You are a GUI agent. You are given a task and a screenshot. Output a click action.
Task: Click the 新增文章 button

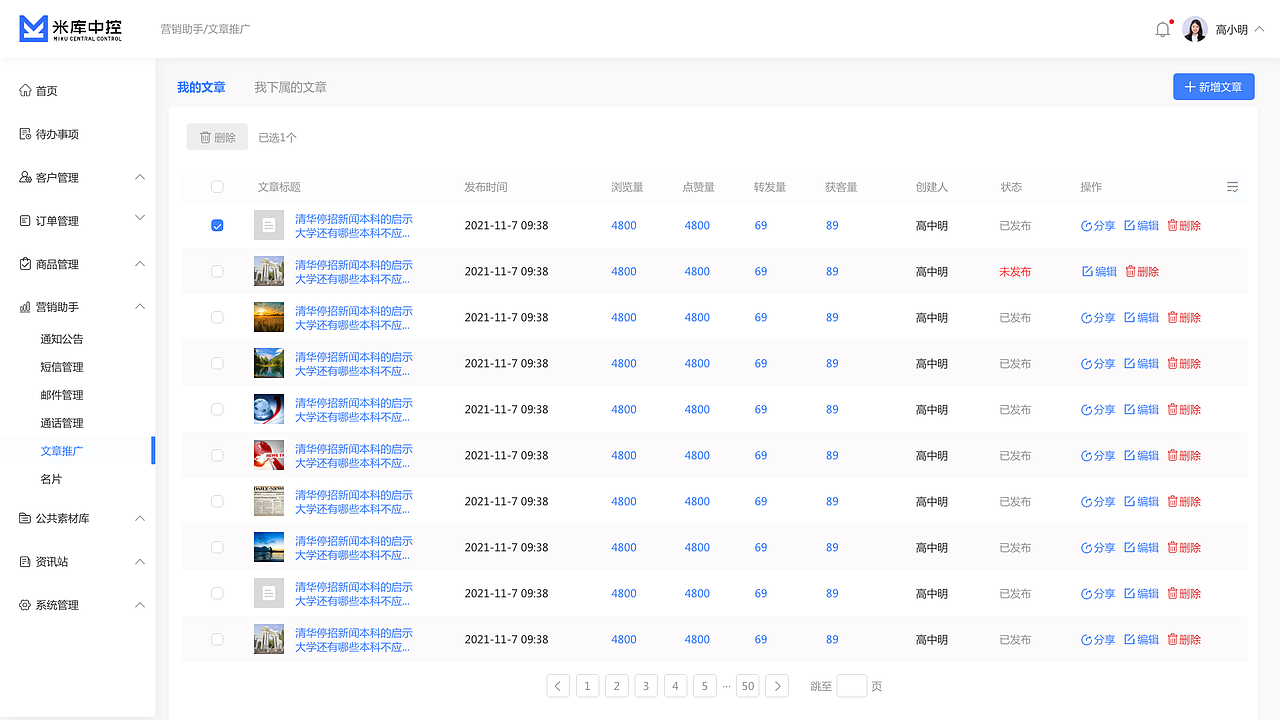click(1214, 87)
